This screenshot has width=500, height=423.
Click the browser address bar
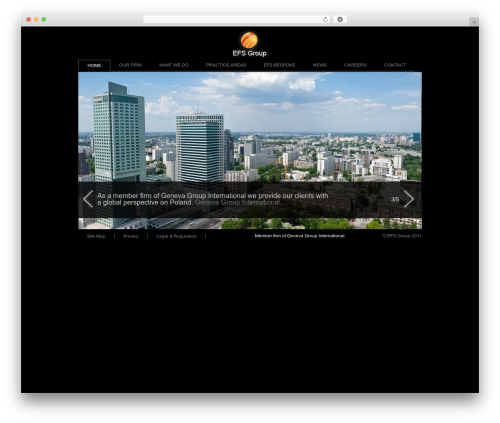click(237, 19)
